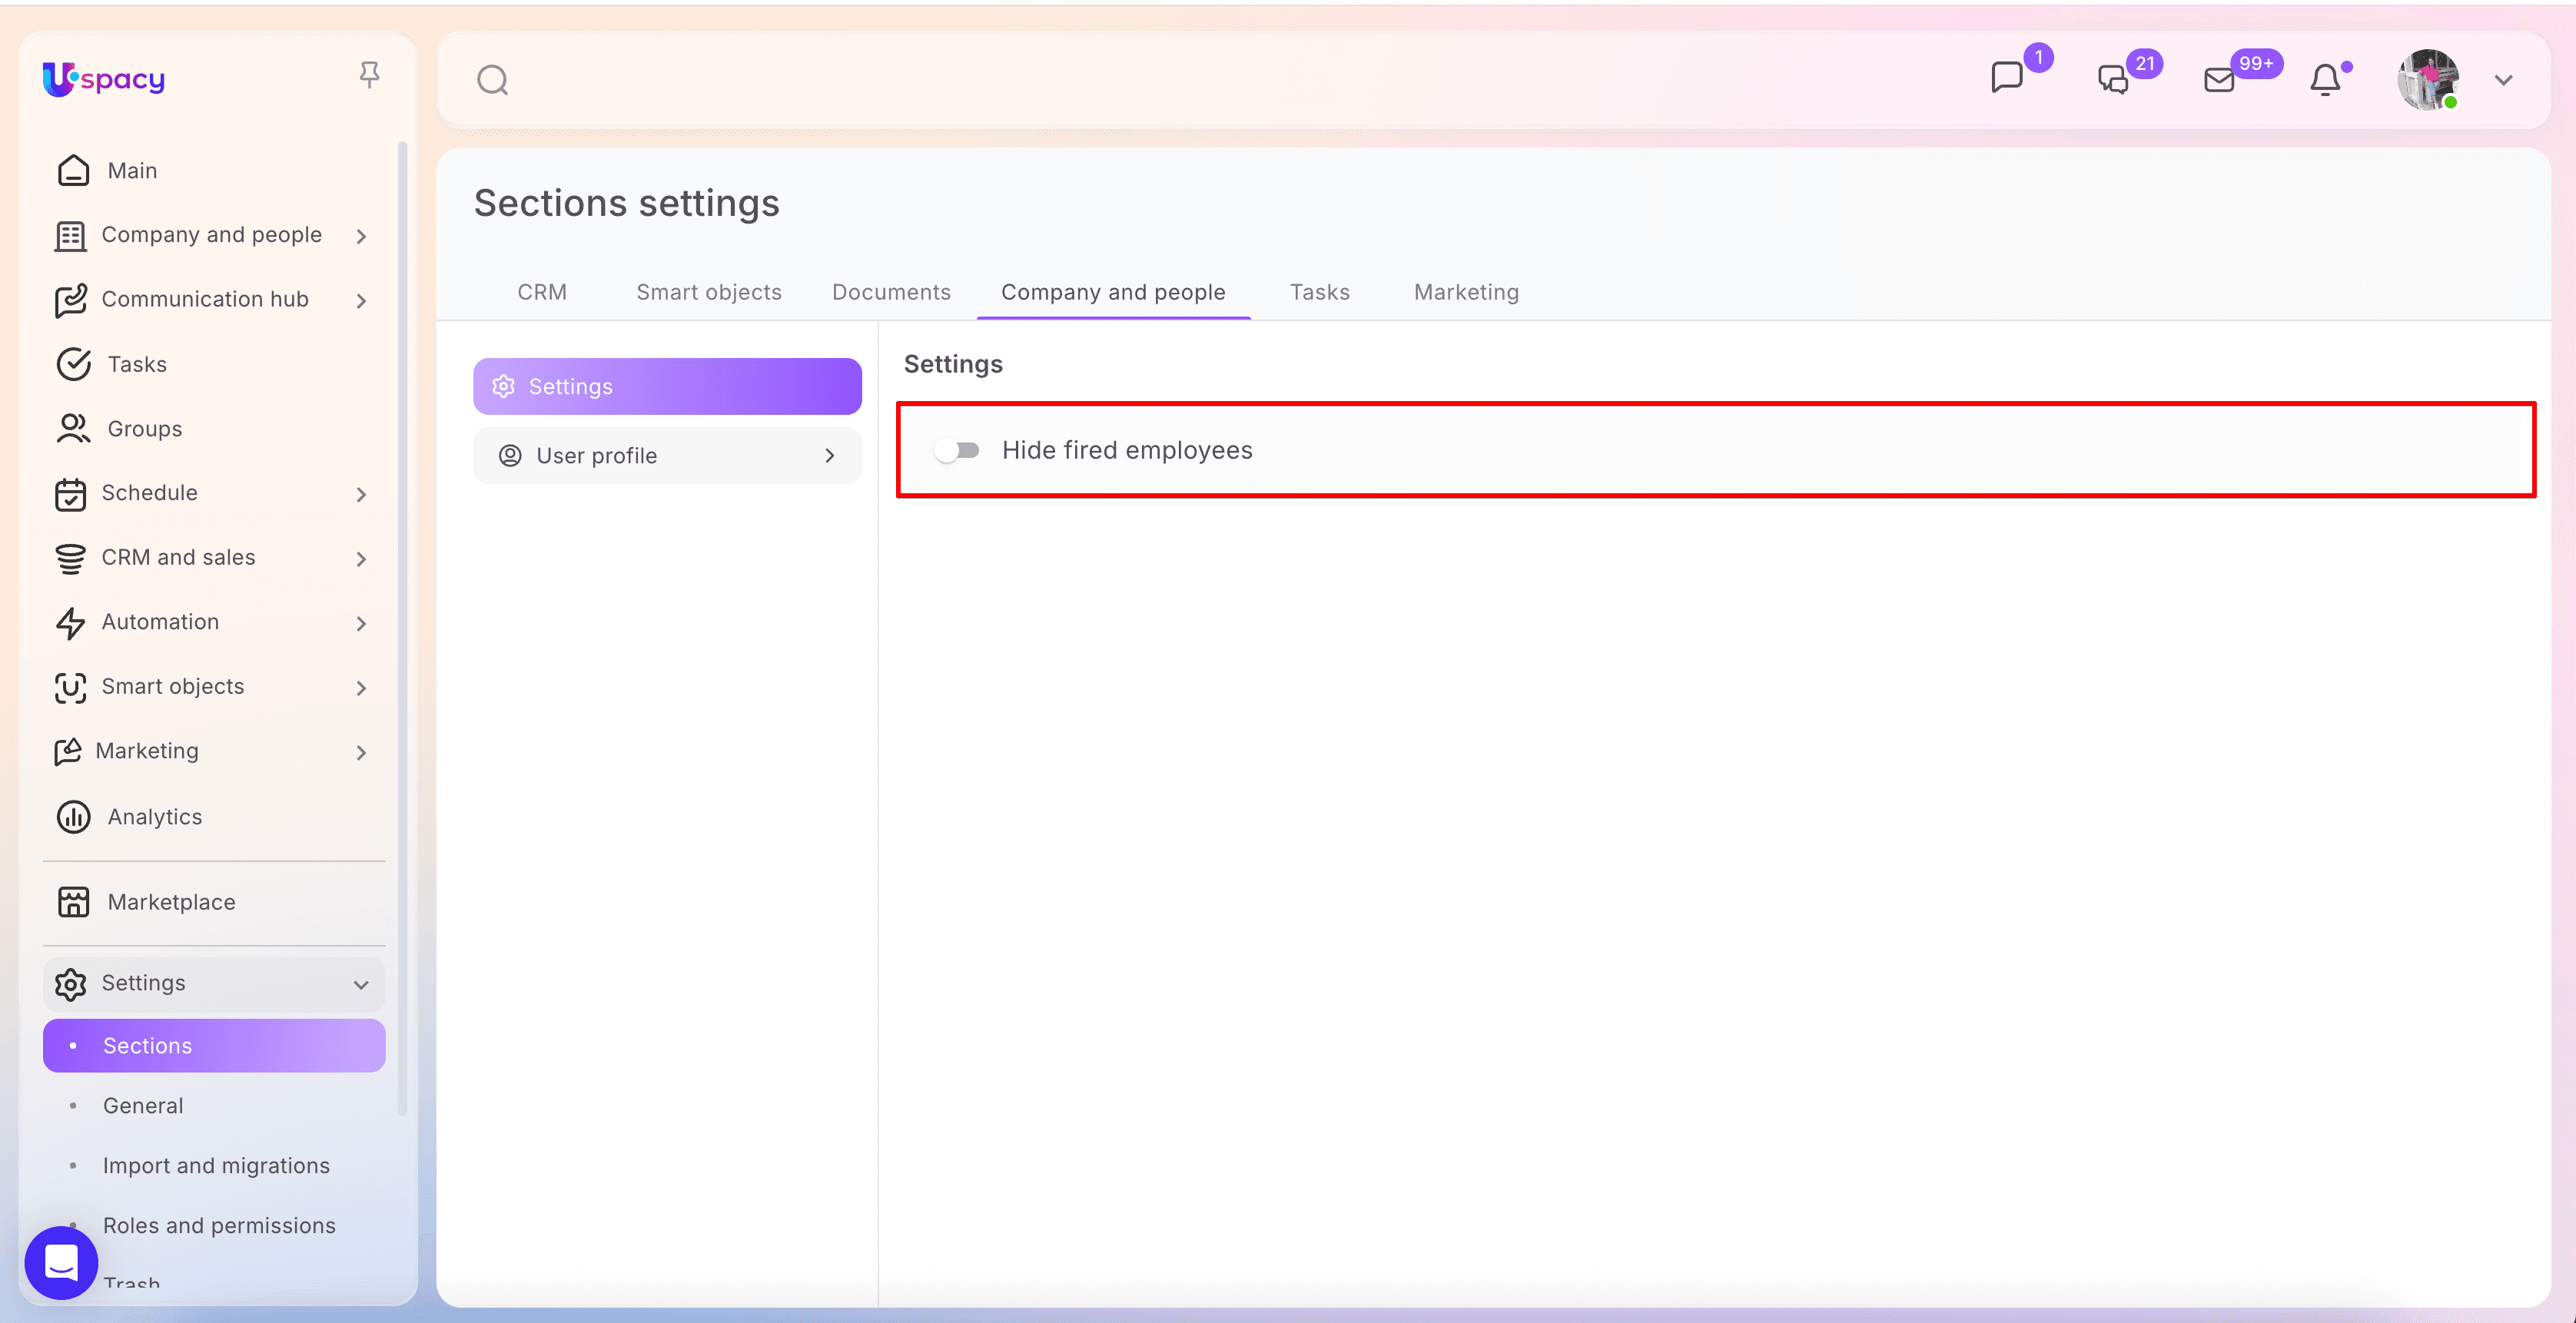
Task: Expand Automation sidebar chevron
Action: (x=361, y=623)
